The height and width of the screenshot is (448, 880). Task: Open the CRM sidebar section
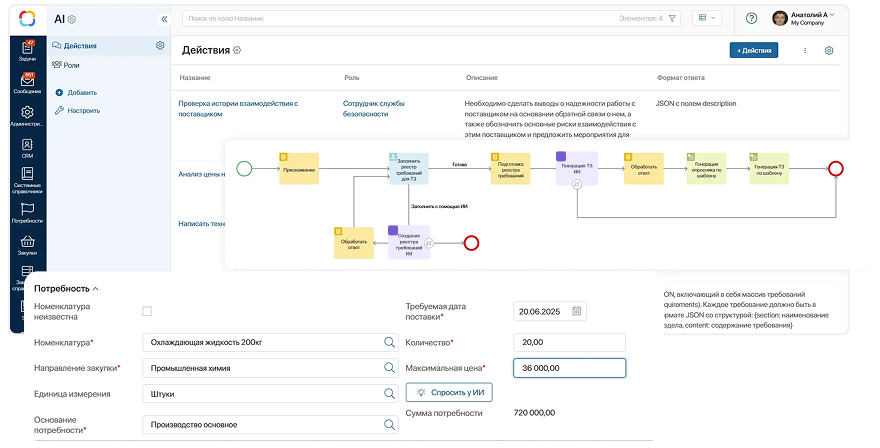[x=27, y=148]
